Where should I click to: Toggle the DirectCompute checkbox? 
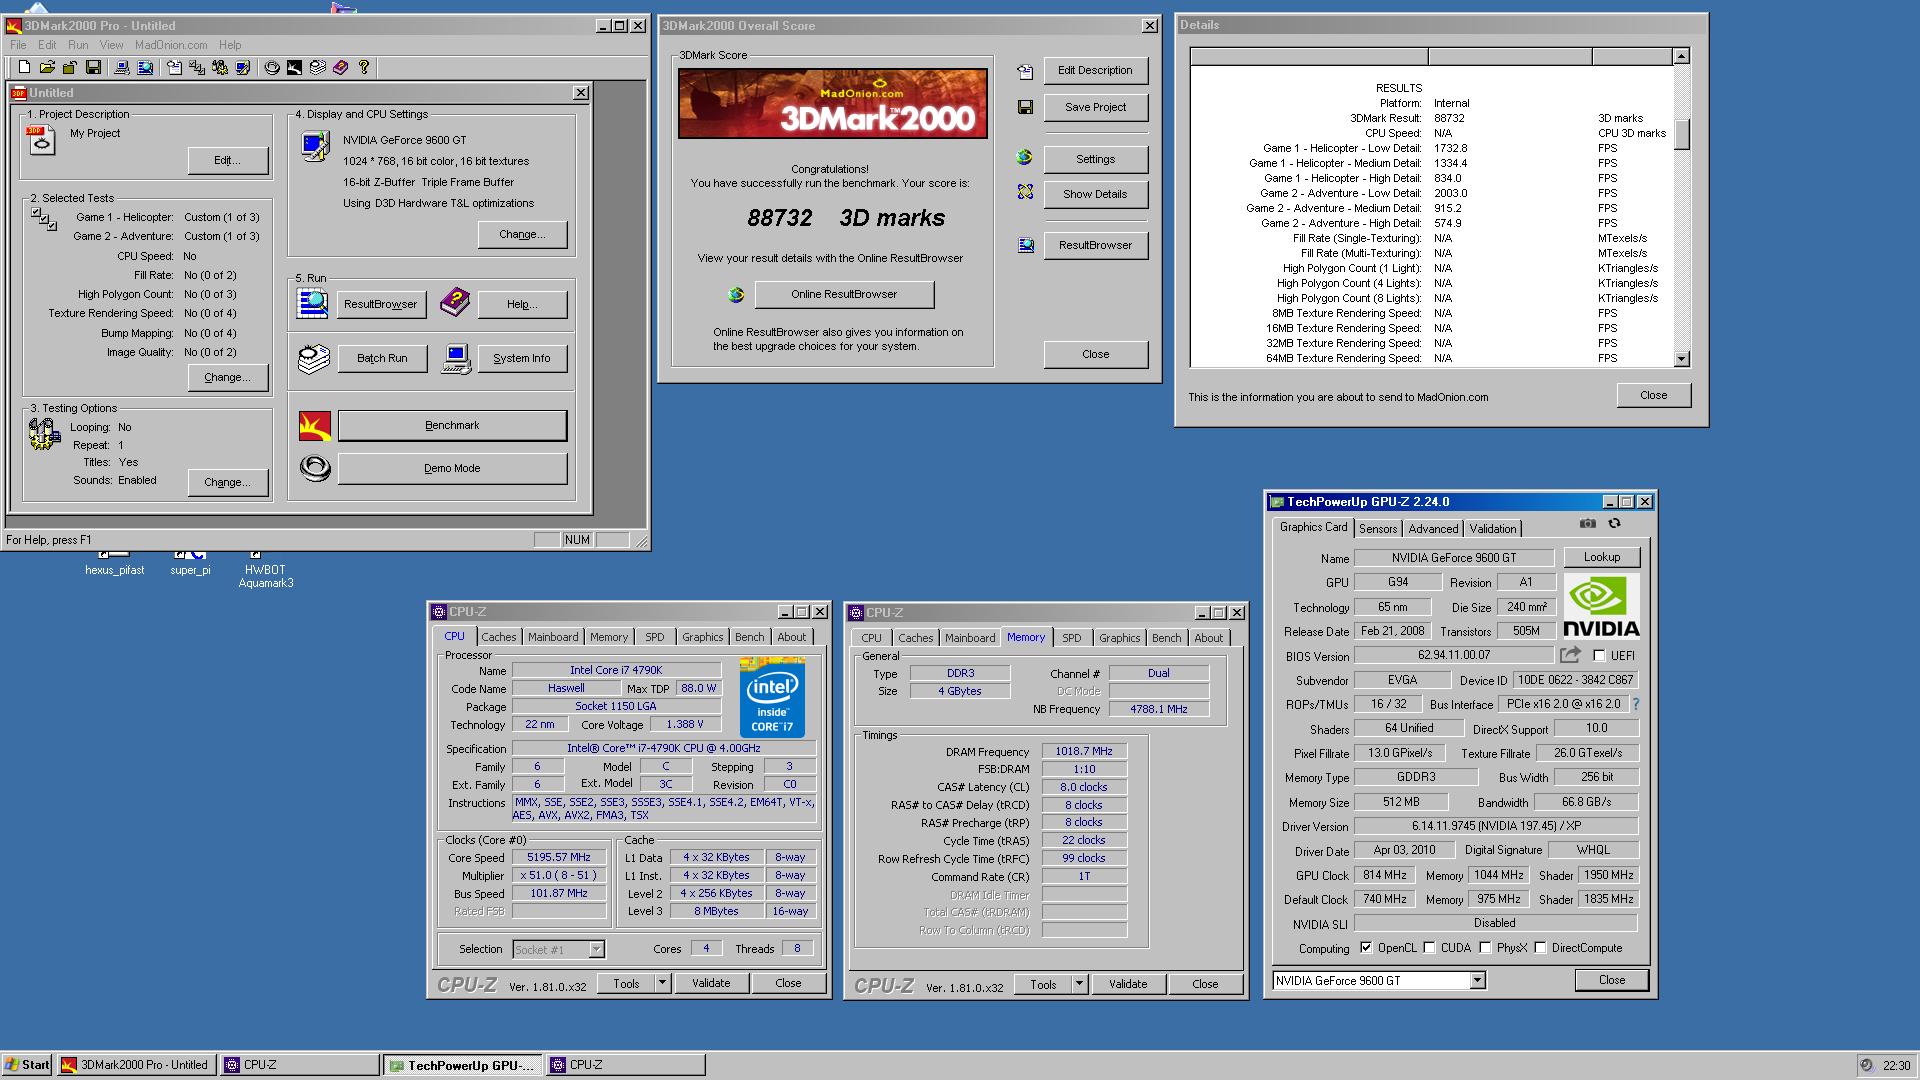[x=1540, y=948]
